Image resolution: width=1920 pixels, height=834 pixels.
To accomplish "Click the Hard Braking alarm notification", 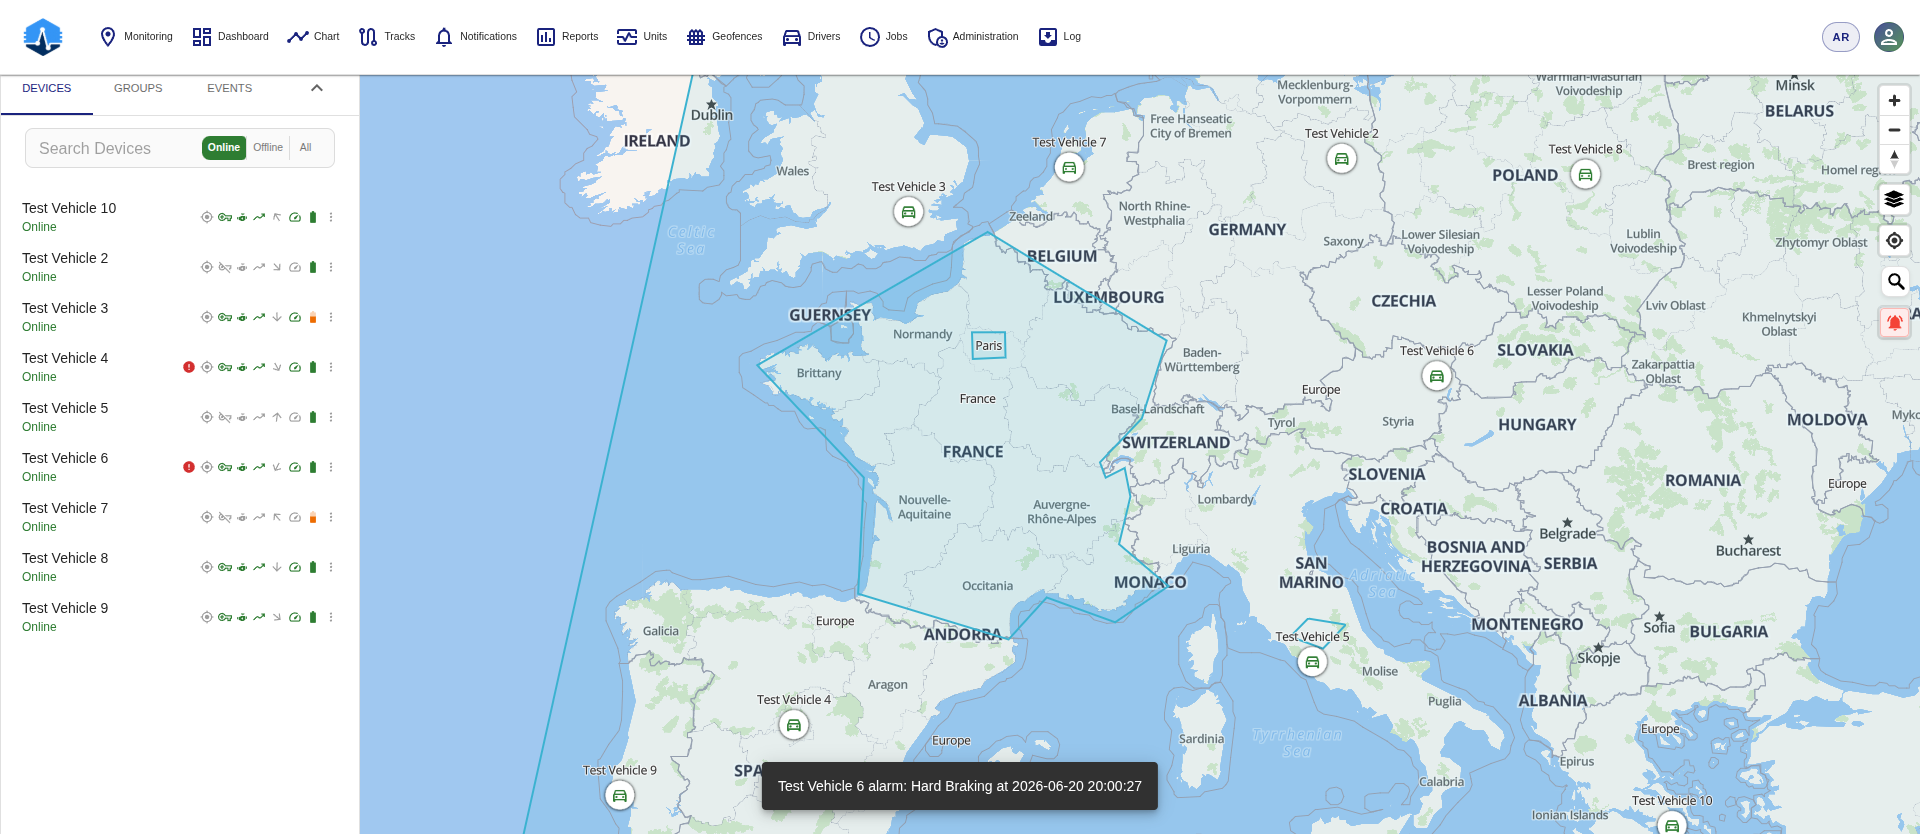I will click(x=960, y=786).
